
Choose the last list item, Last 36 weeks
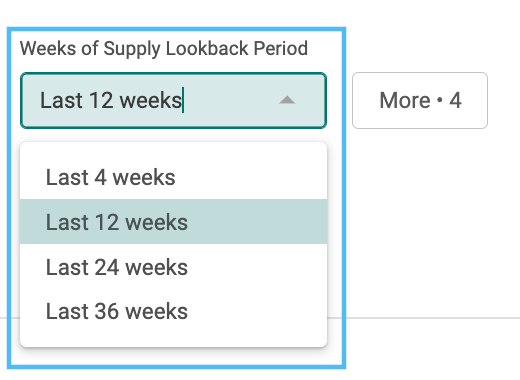pyautogui.click(x=173, y=311)
